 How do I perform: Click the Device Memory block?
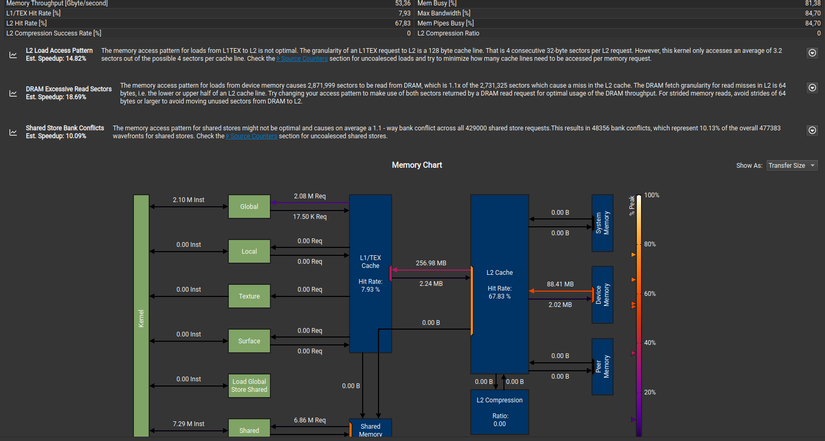point(602,295)
